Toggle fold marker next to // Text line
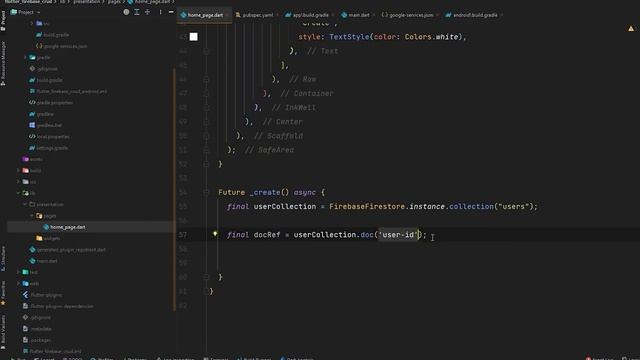 coord(207,51)
